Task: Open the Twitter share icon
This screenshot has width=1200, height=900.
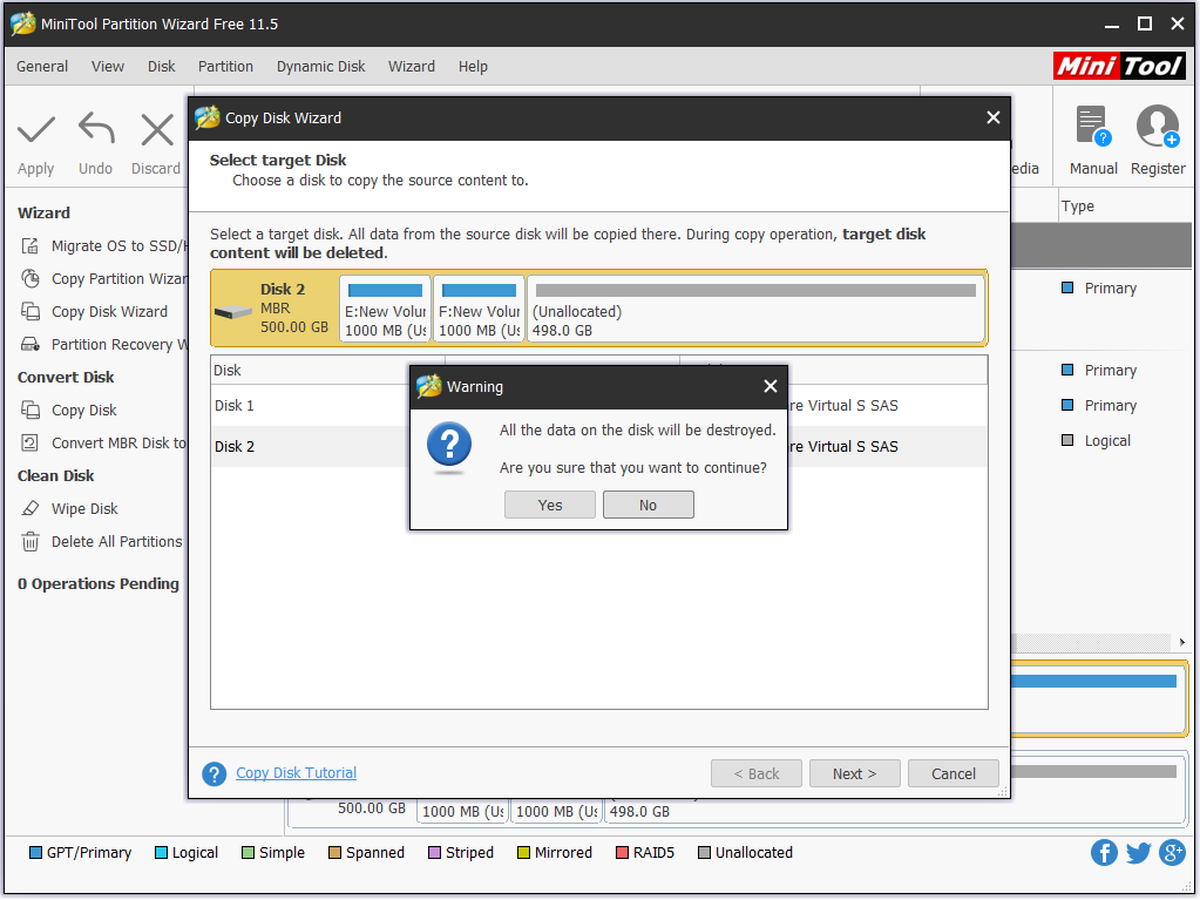Action: click(1138, 853)
